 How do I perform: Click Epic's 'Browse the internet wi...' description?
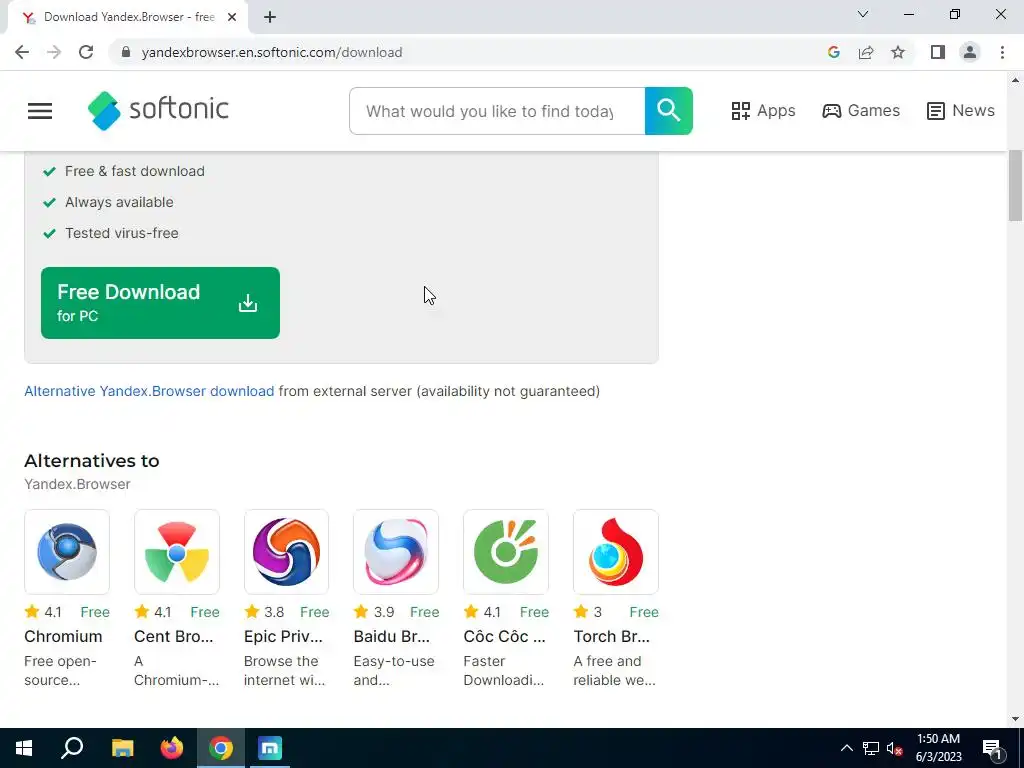click(284, 671)
